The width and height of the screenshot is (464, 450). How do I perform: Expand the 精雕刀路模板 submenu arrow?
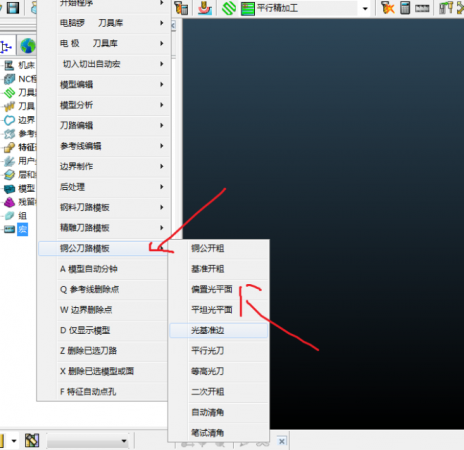[162, 228]
